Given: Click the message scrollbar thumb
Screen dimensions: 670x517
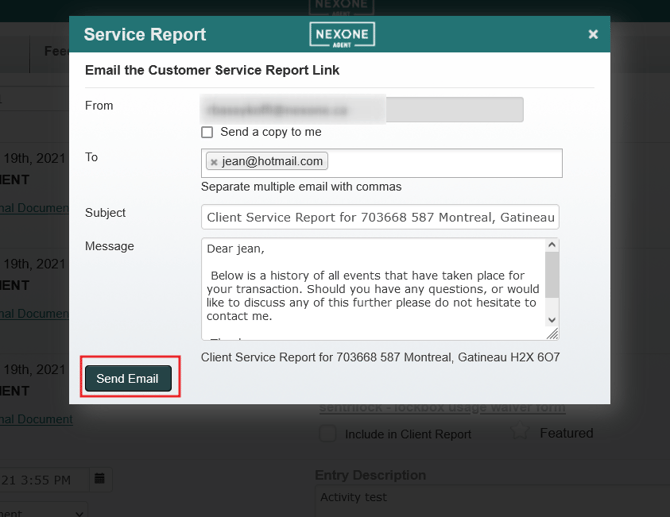Looking at the screenshot, I should tap(552, 274).
